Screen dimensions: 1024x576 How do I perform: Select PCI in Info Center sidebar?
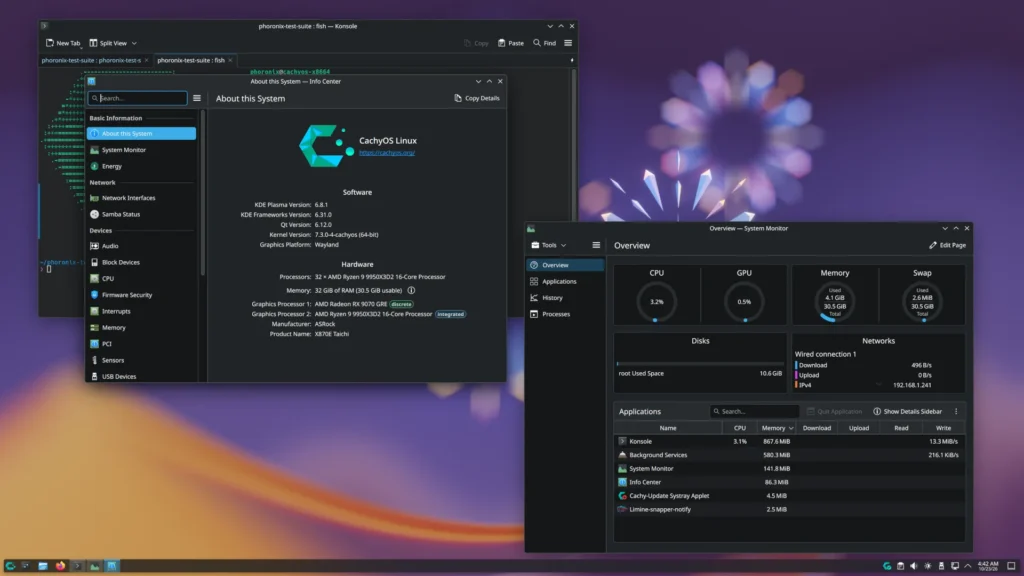141,344
